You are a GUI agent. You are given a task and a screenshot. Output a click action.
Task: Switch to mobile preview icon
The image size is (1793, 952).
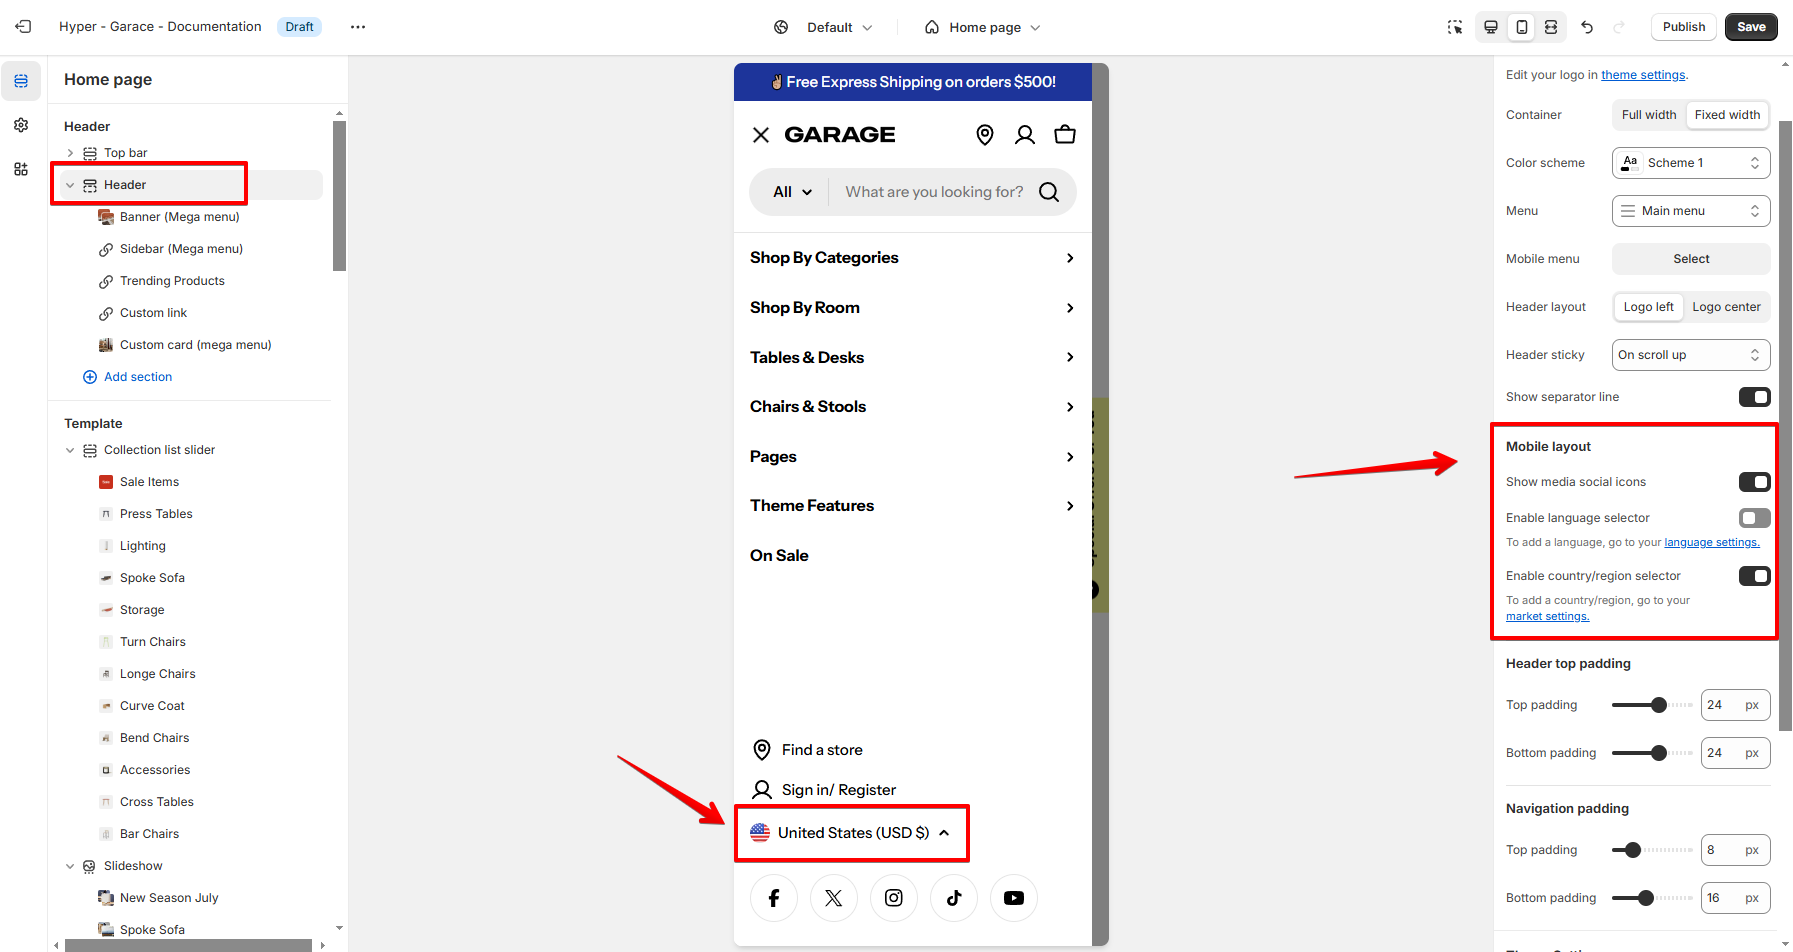(1521, 27)
